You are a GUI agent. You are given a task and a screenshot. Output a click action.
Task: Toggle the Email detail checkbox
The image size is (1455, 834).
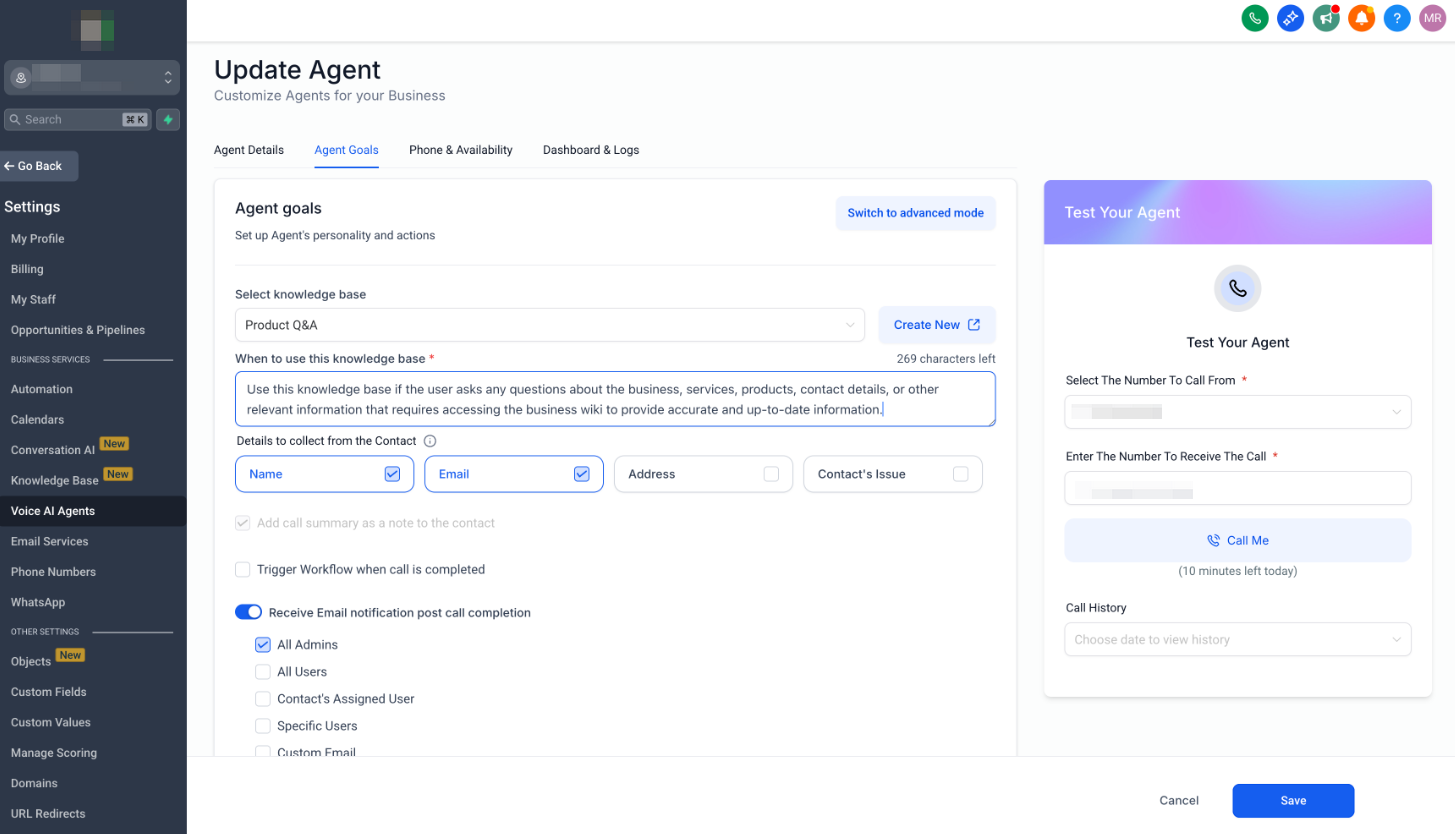point(582,474)
